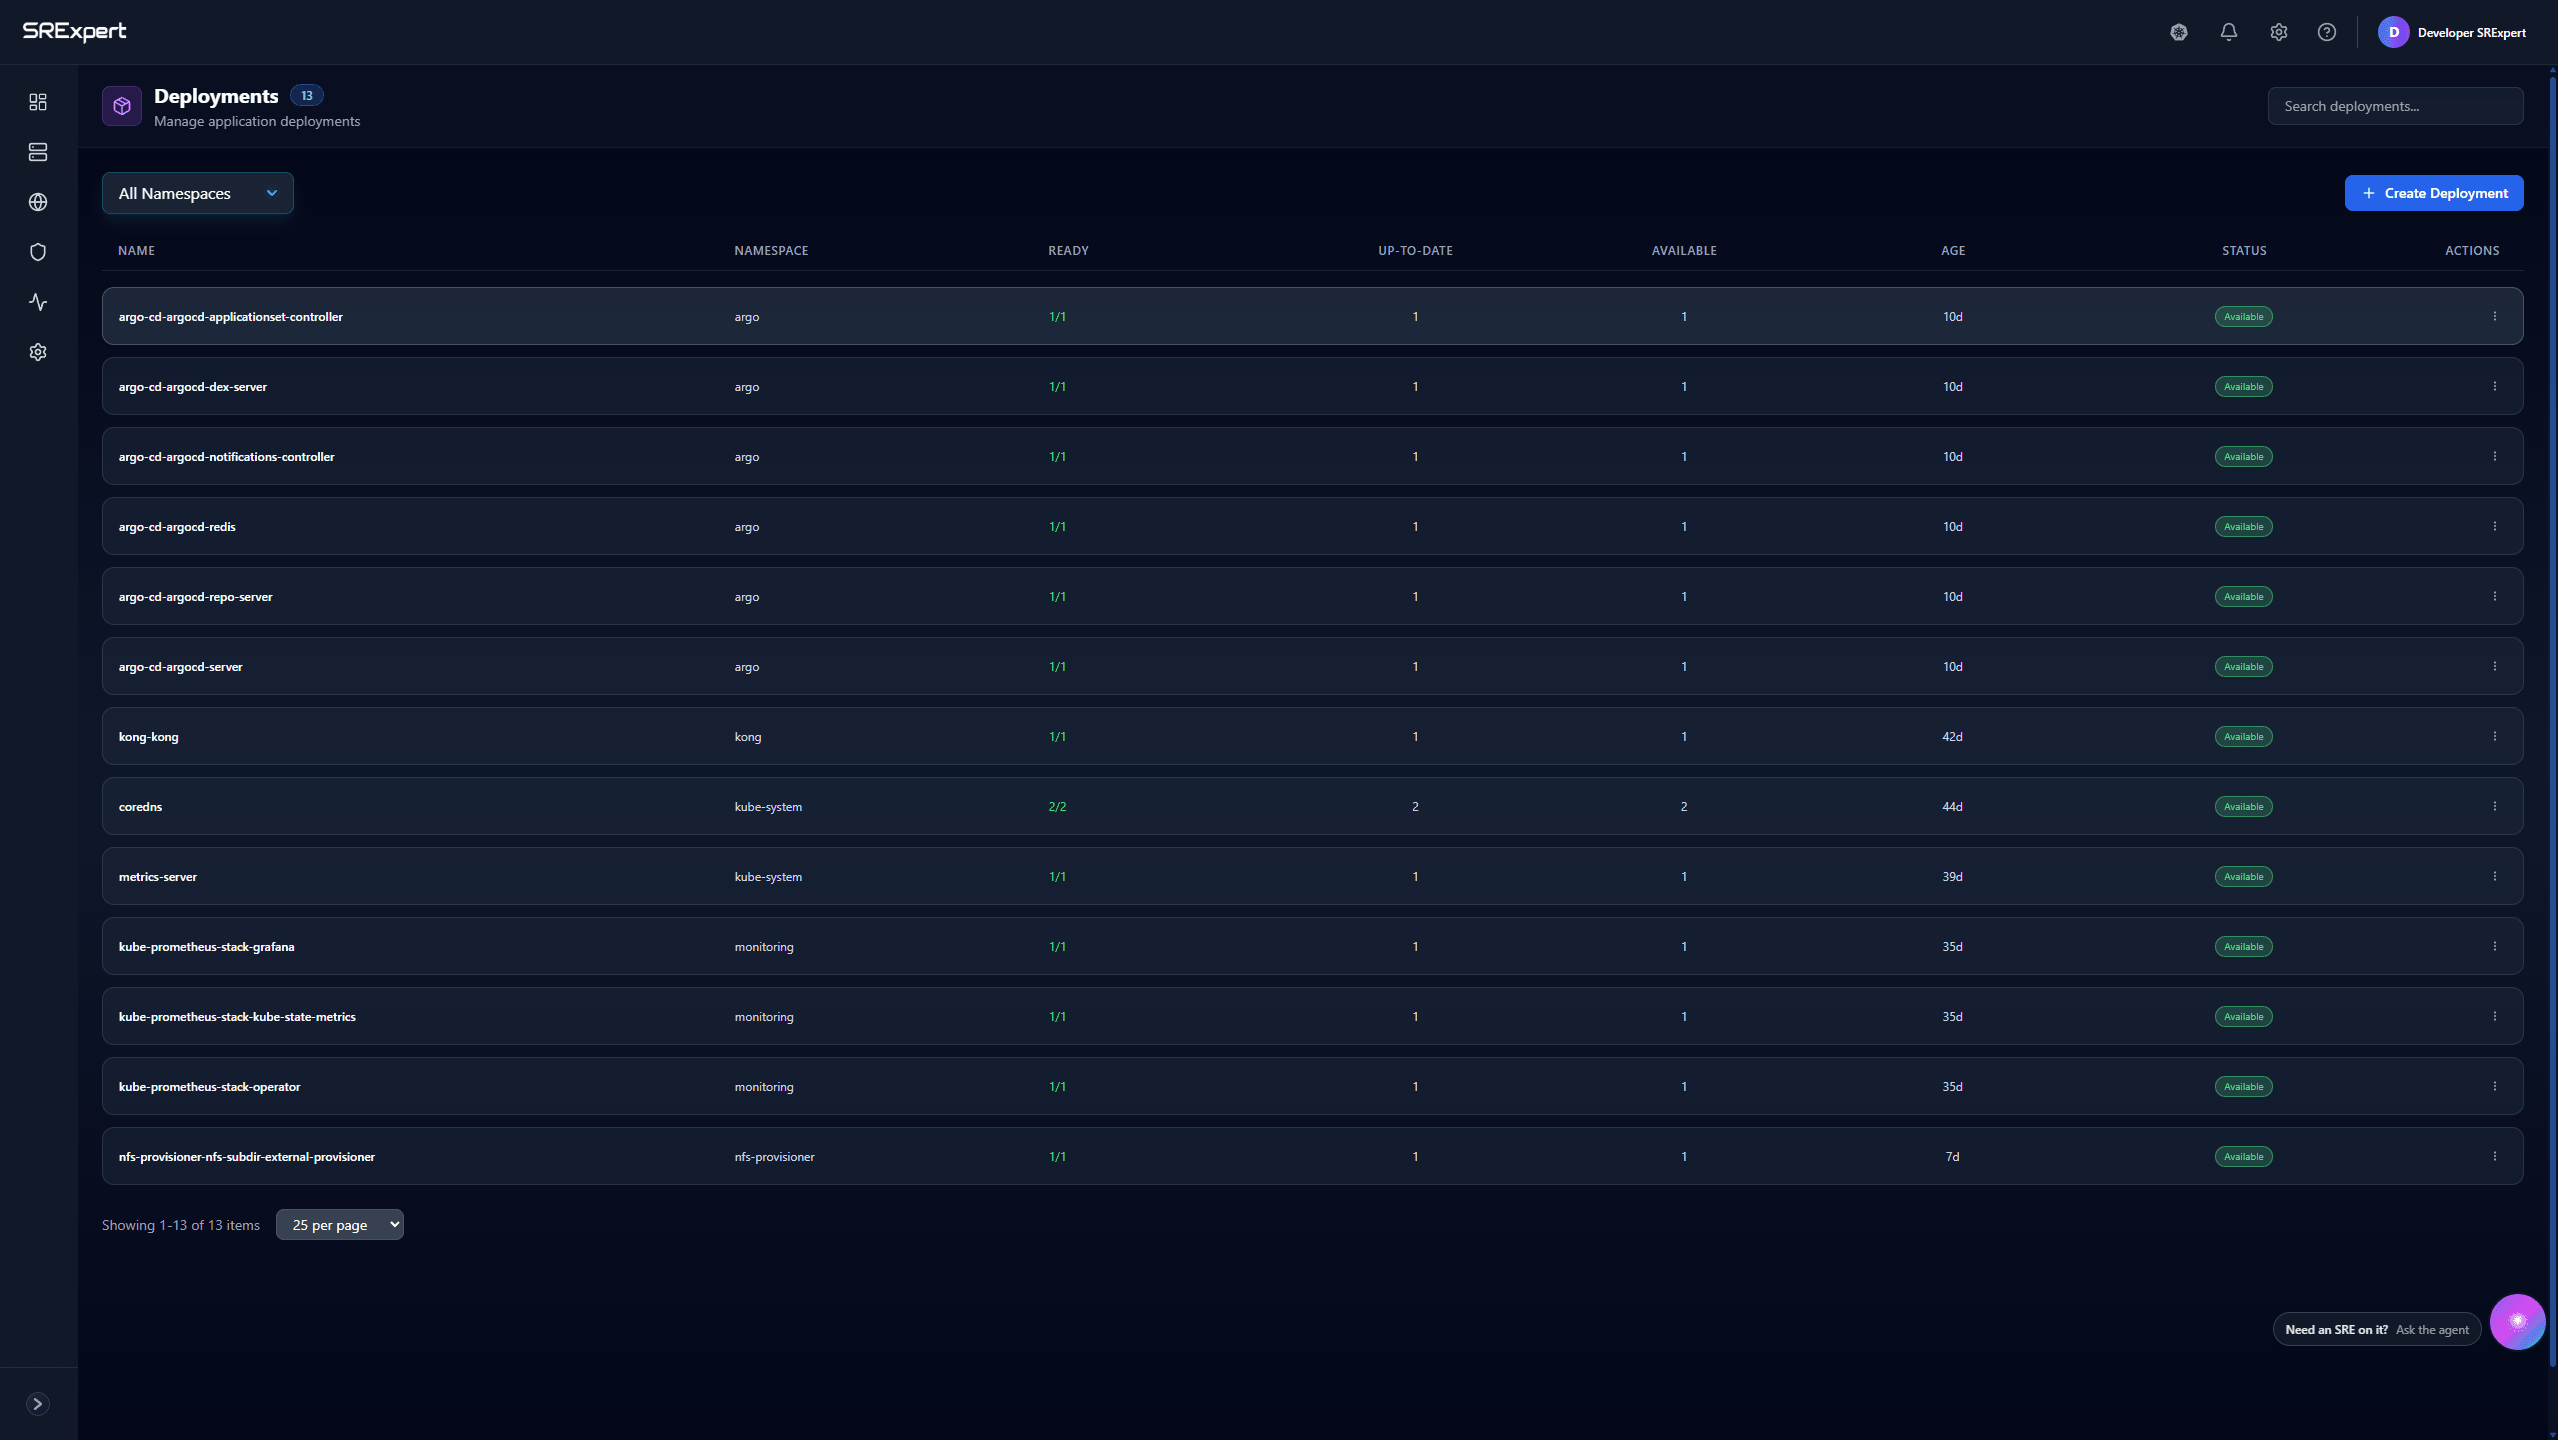Click the Kubernetes helm icon in header
2558x1440 pixels.
pyautogui.click(x=2179, y=32)
